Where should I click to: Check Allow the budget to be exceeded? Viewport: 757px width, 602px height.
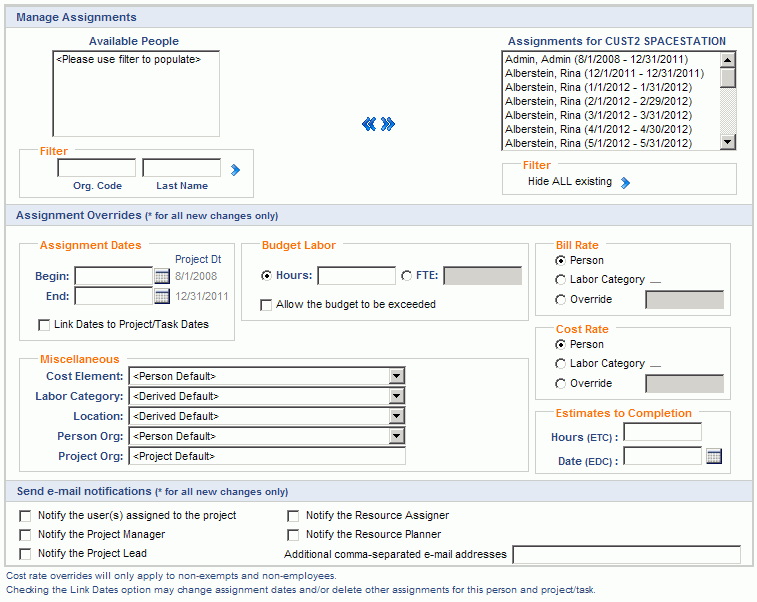(x=266, y=305)
